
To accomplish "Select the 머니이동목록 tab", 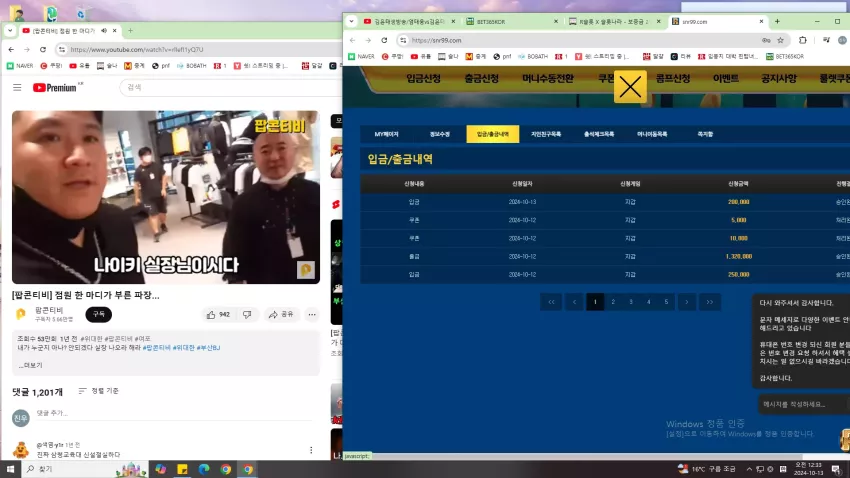I will [x=652, y=134].
